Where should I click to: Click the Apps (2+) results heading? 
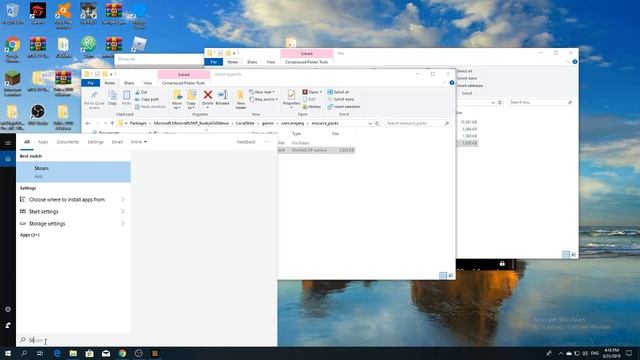coord(30,235)
